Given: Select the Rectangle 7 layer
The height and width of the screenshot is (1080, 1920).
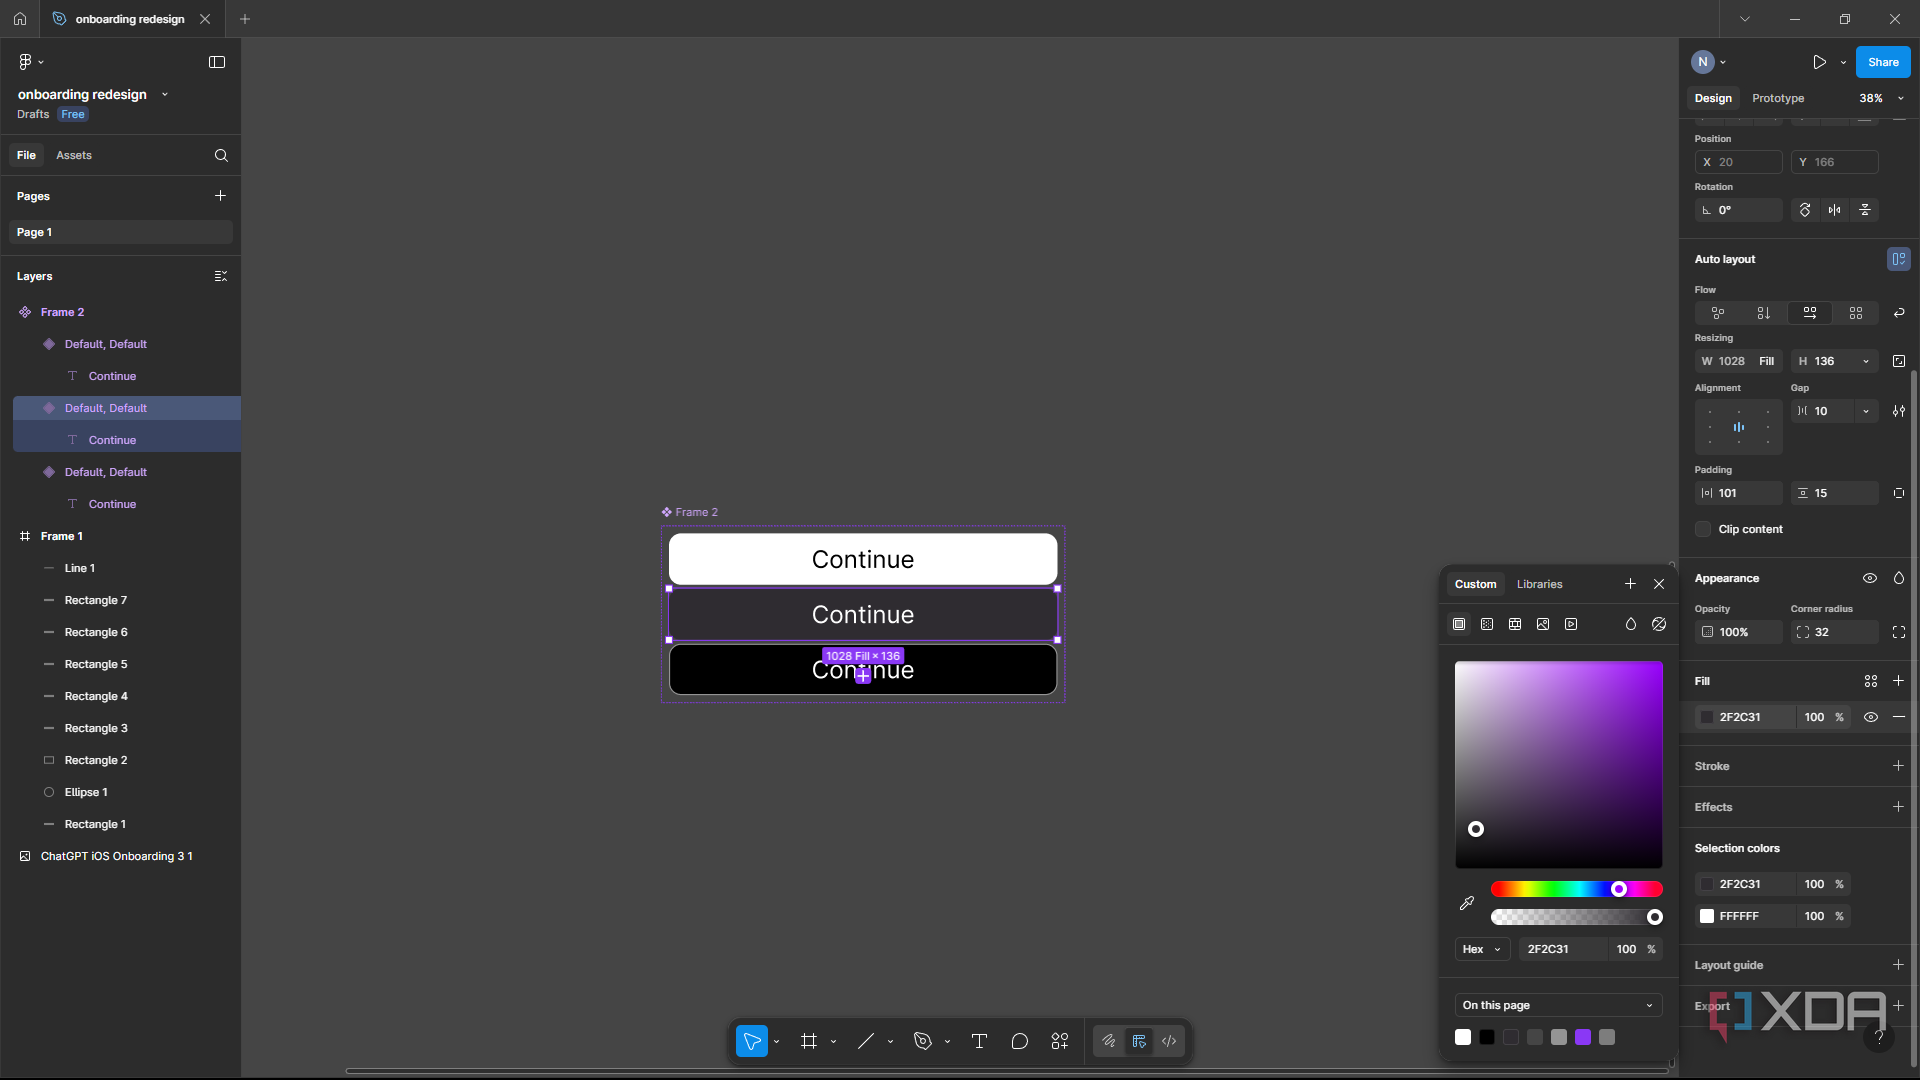Looking at the screenshot, I should pyautogui.click(x=96, y=600).
